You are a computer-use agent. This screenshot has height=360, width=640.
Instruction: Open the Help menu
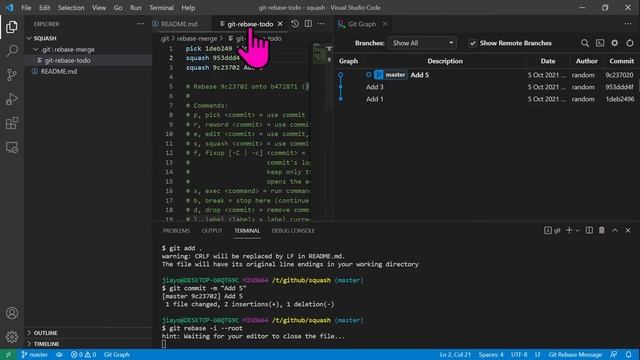[x=188, y=8]
